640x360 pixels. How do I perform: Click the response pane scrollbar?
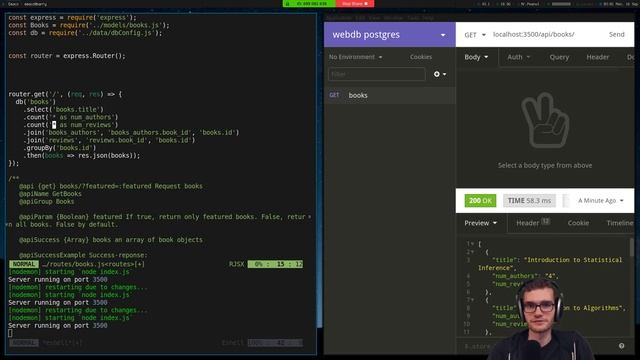click(x=632, y=247)
